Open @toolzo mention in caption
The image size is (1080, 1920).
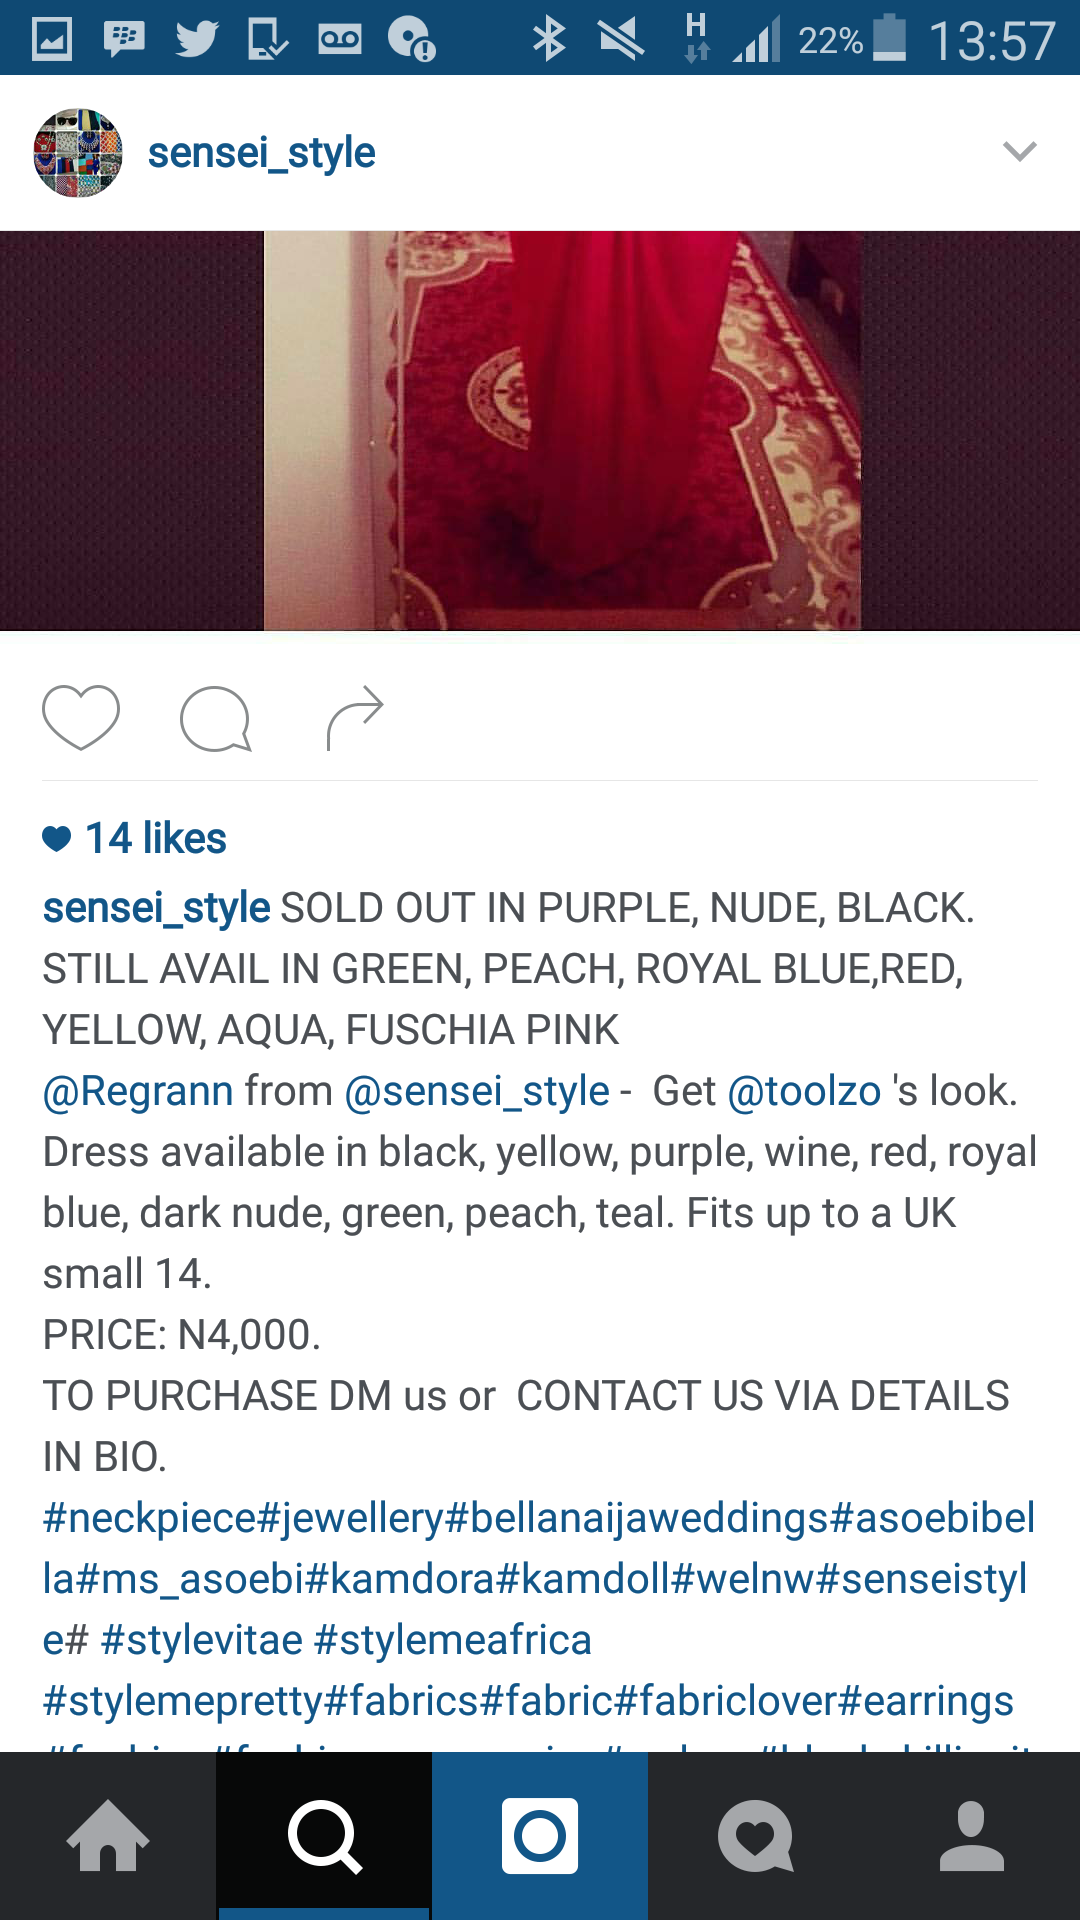pyautogui.click(x=804, y=1091)
